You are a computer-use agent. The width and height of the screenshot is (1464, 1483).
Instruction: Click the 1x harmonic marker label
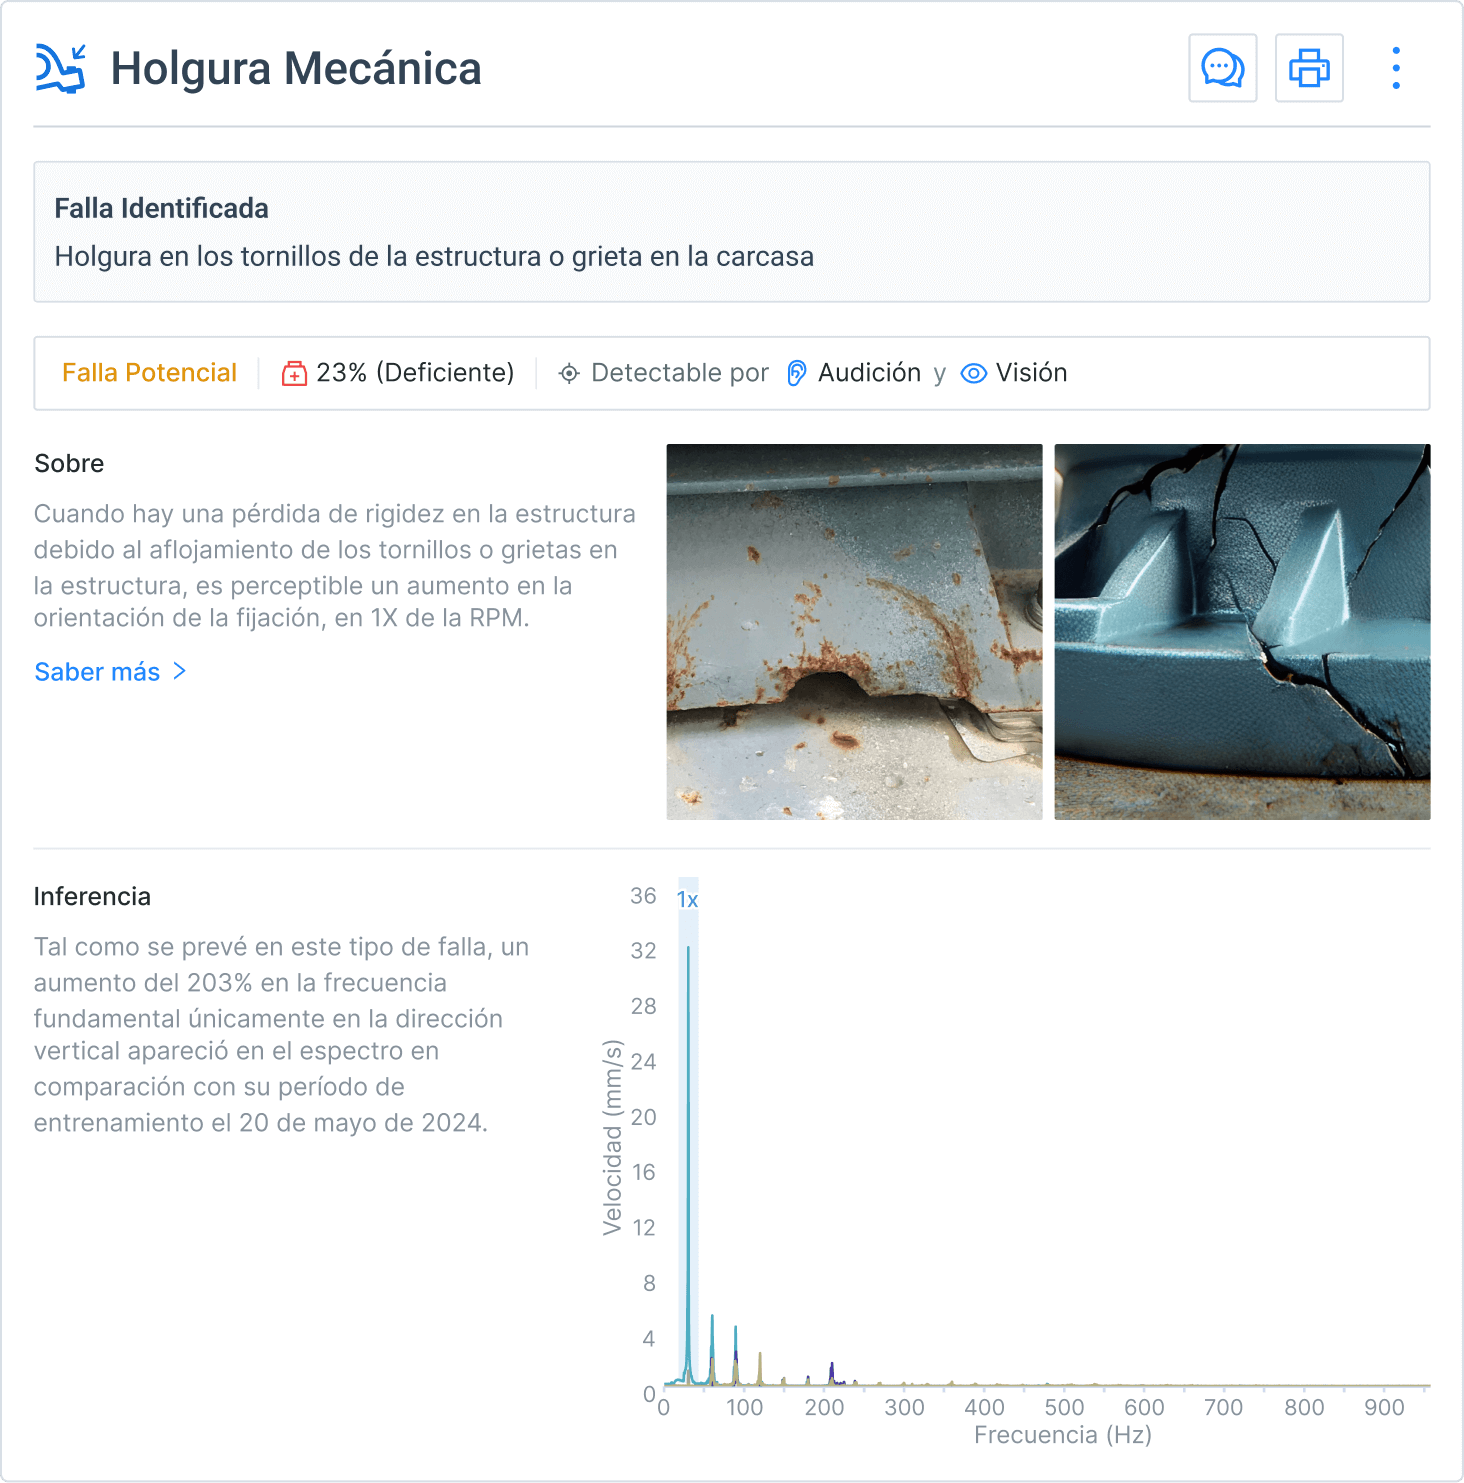coord(687,900)
